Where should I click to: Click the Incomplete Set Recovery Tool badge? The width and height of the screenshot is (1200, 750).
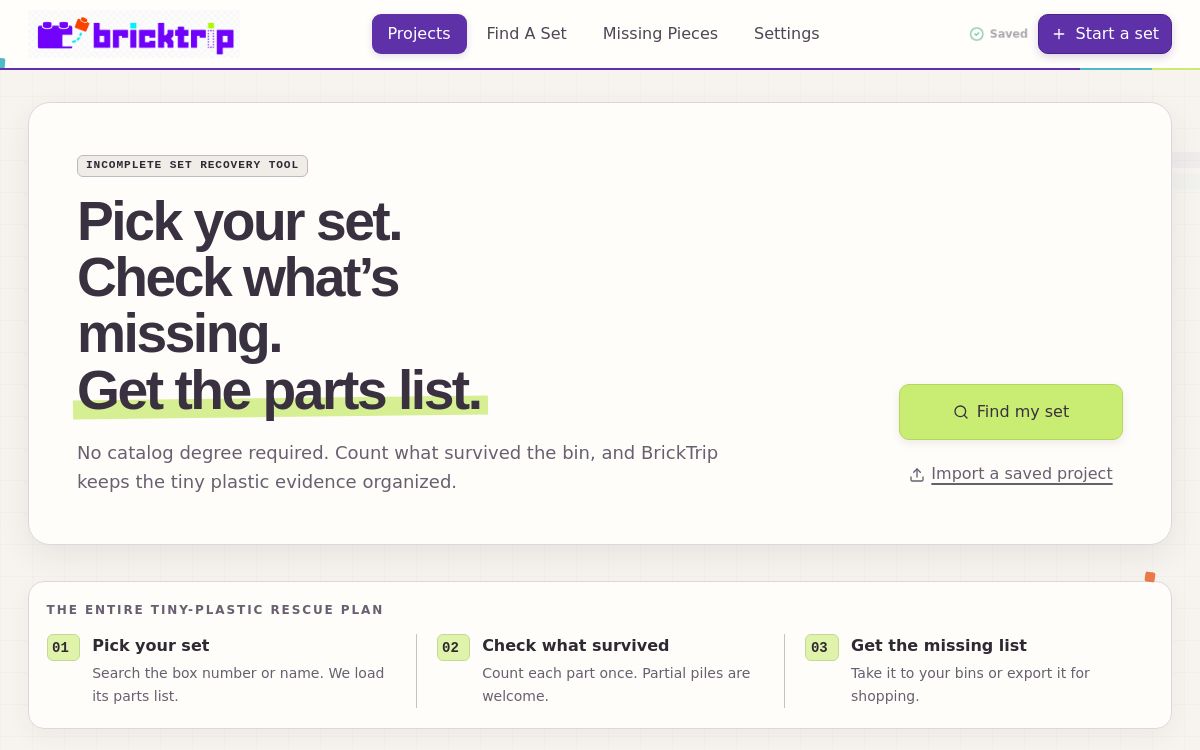(192, 166)
